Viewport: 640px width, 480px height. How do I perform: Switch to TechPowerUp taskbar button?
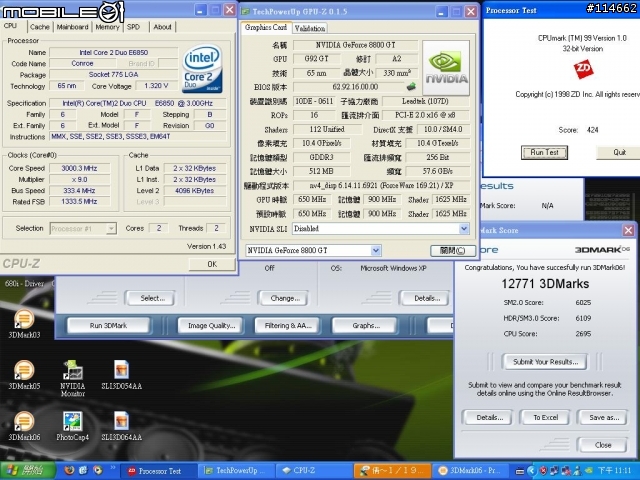coord(237,471)
